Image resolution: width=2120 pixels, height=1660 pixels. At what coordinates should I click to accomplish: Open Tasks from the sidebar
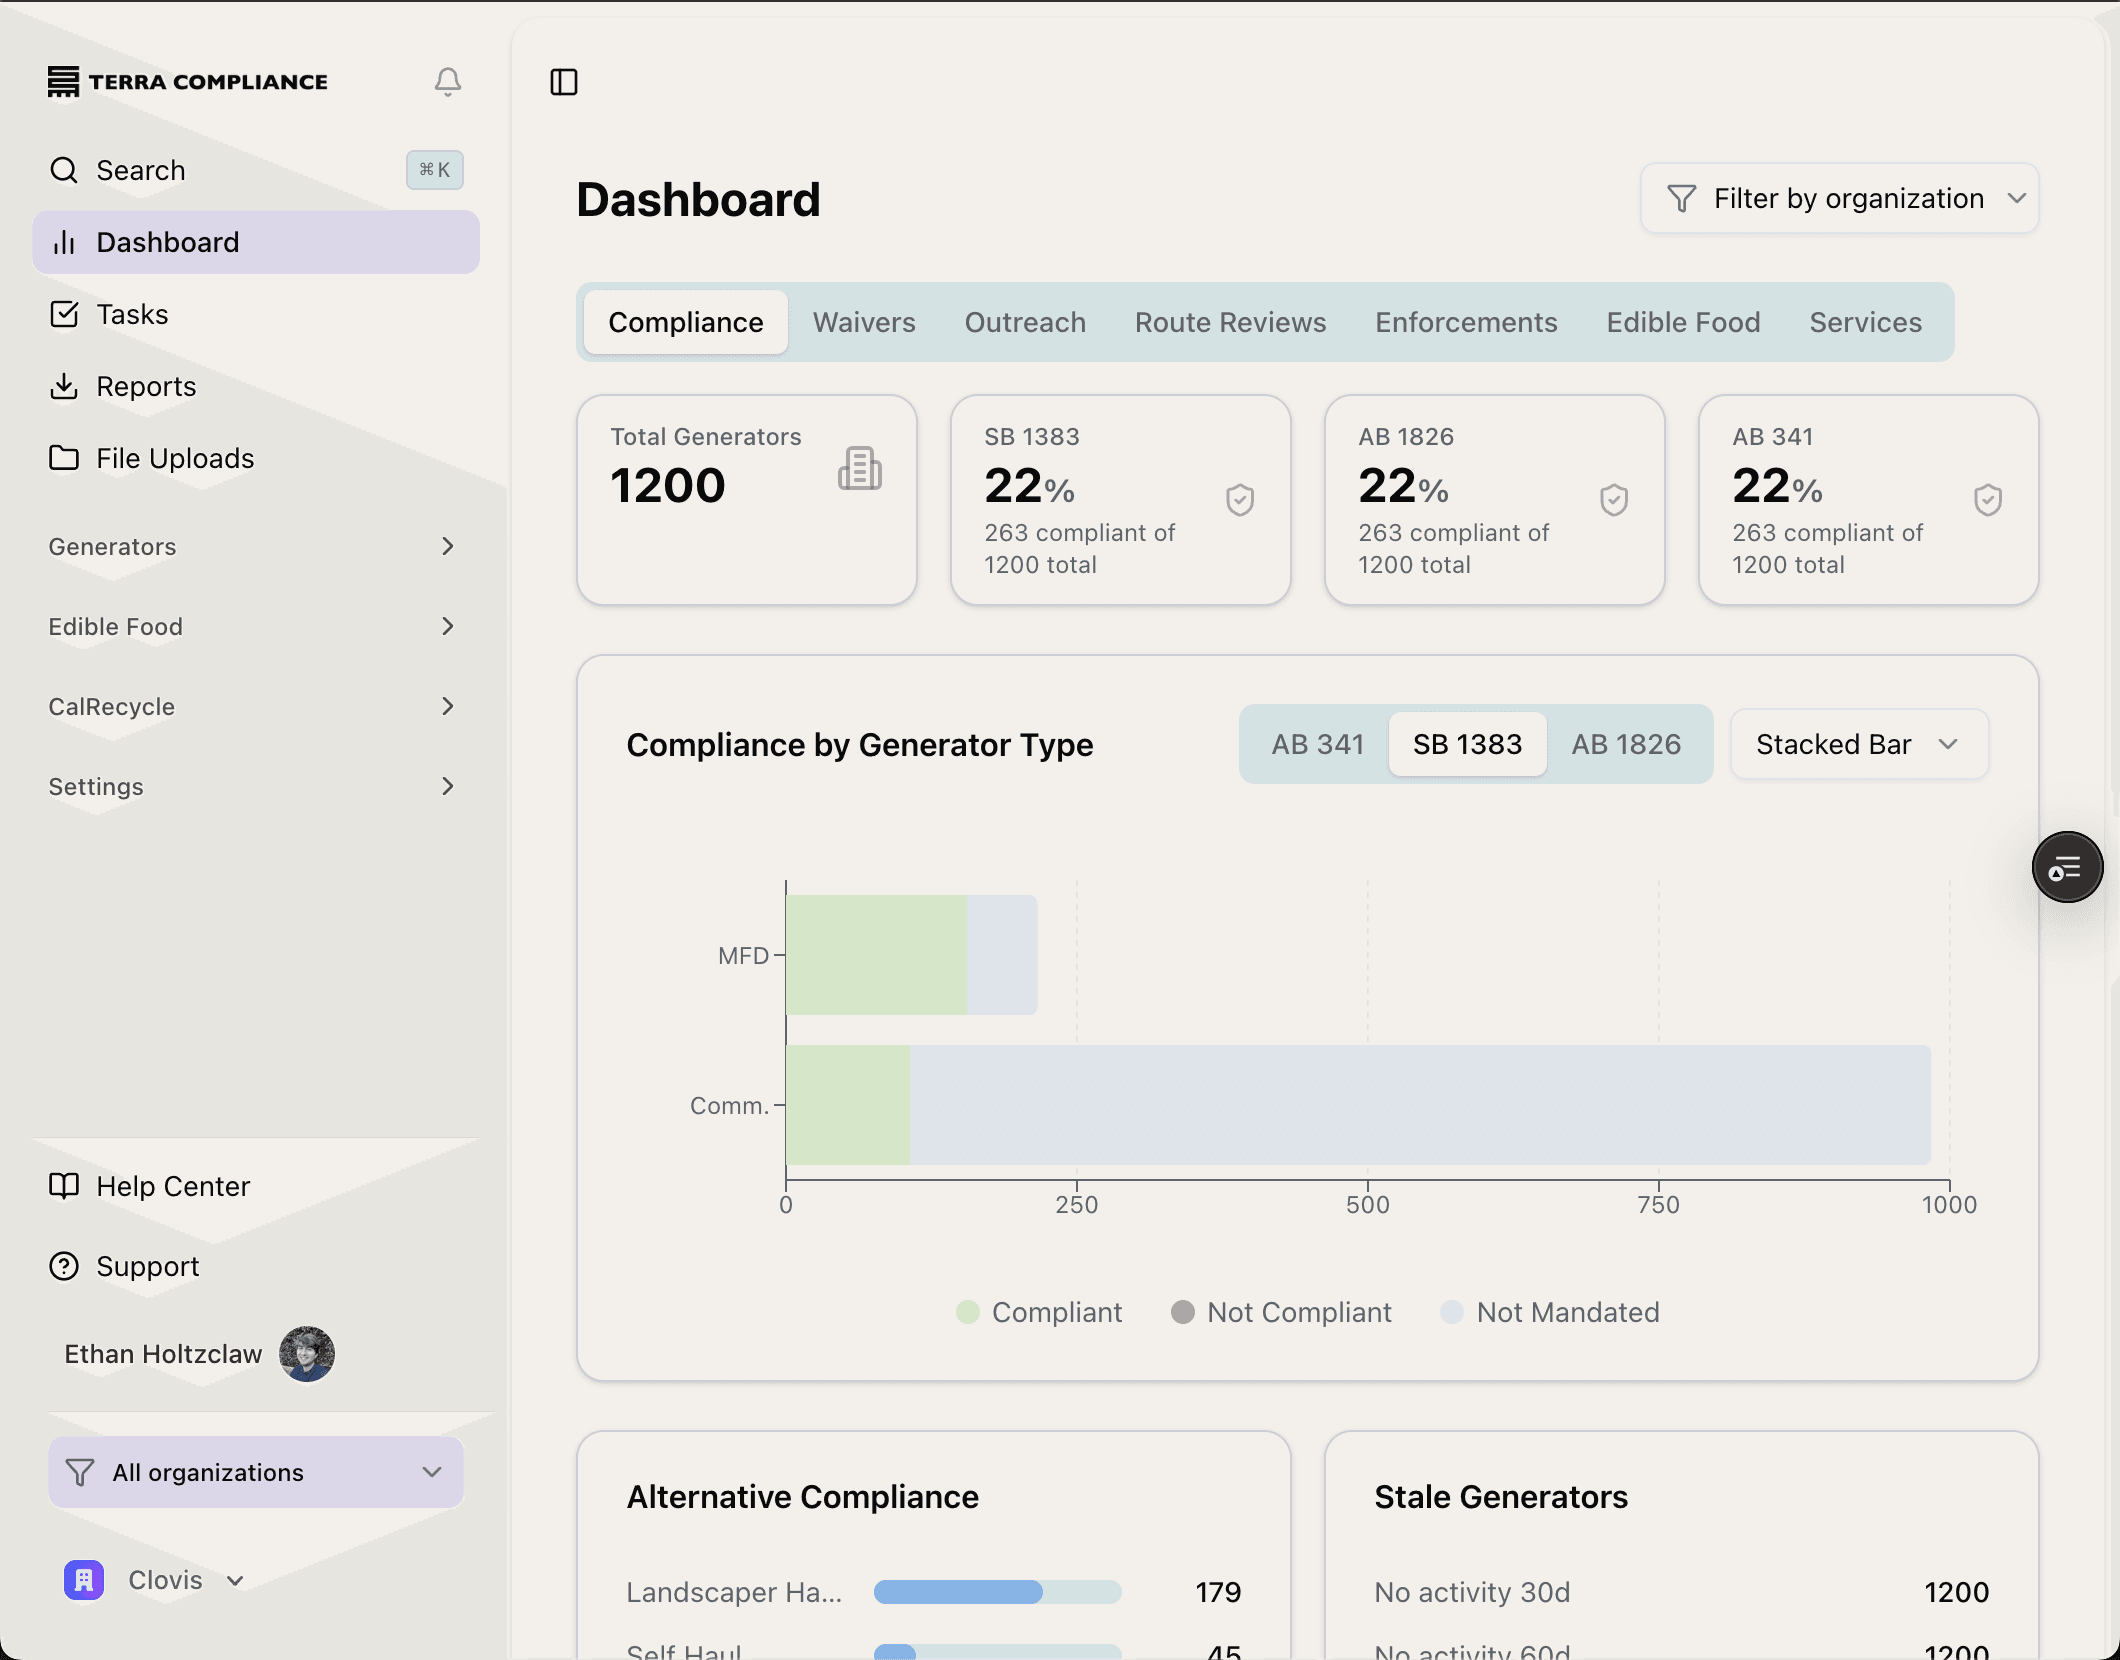coord(132,314)
